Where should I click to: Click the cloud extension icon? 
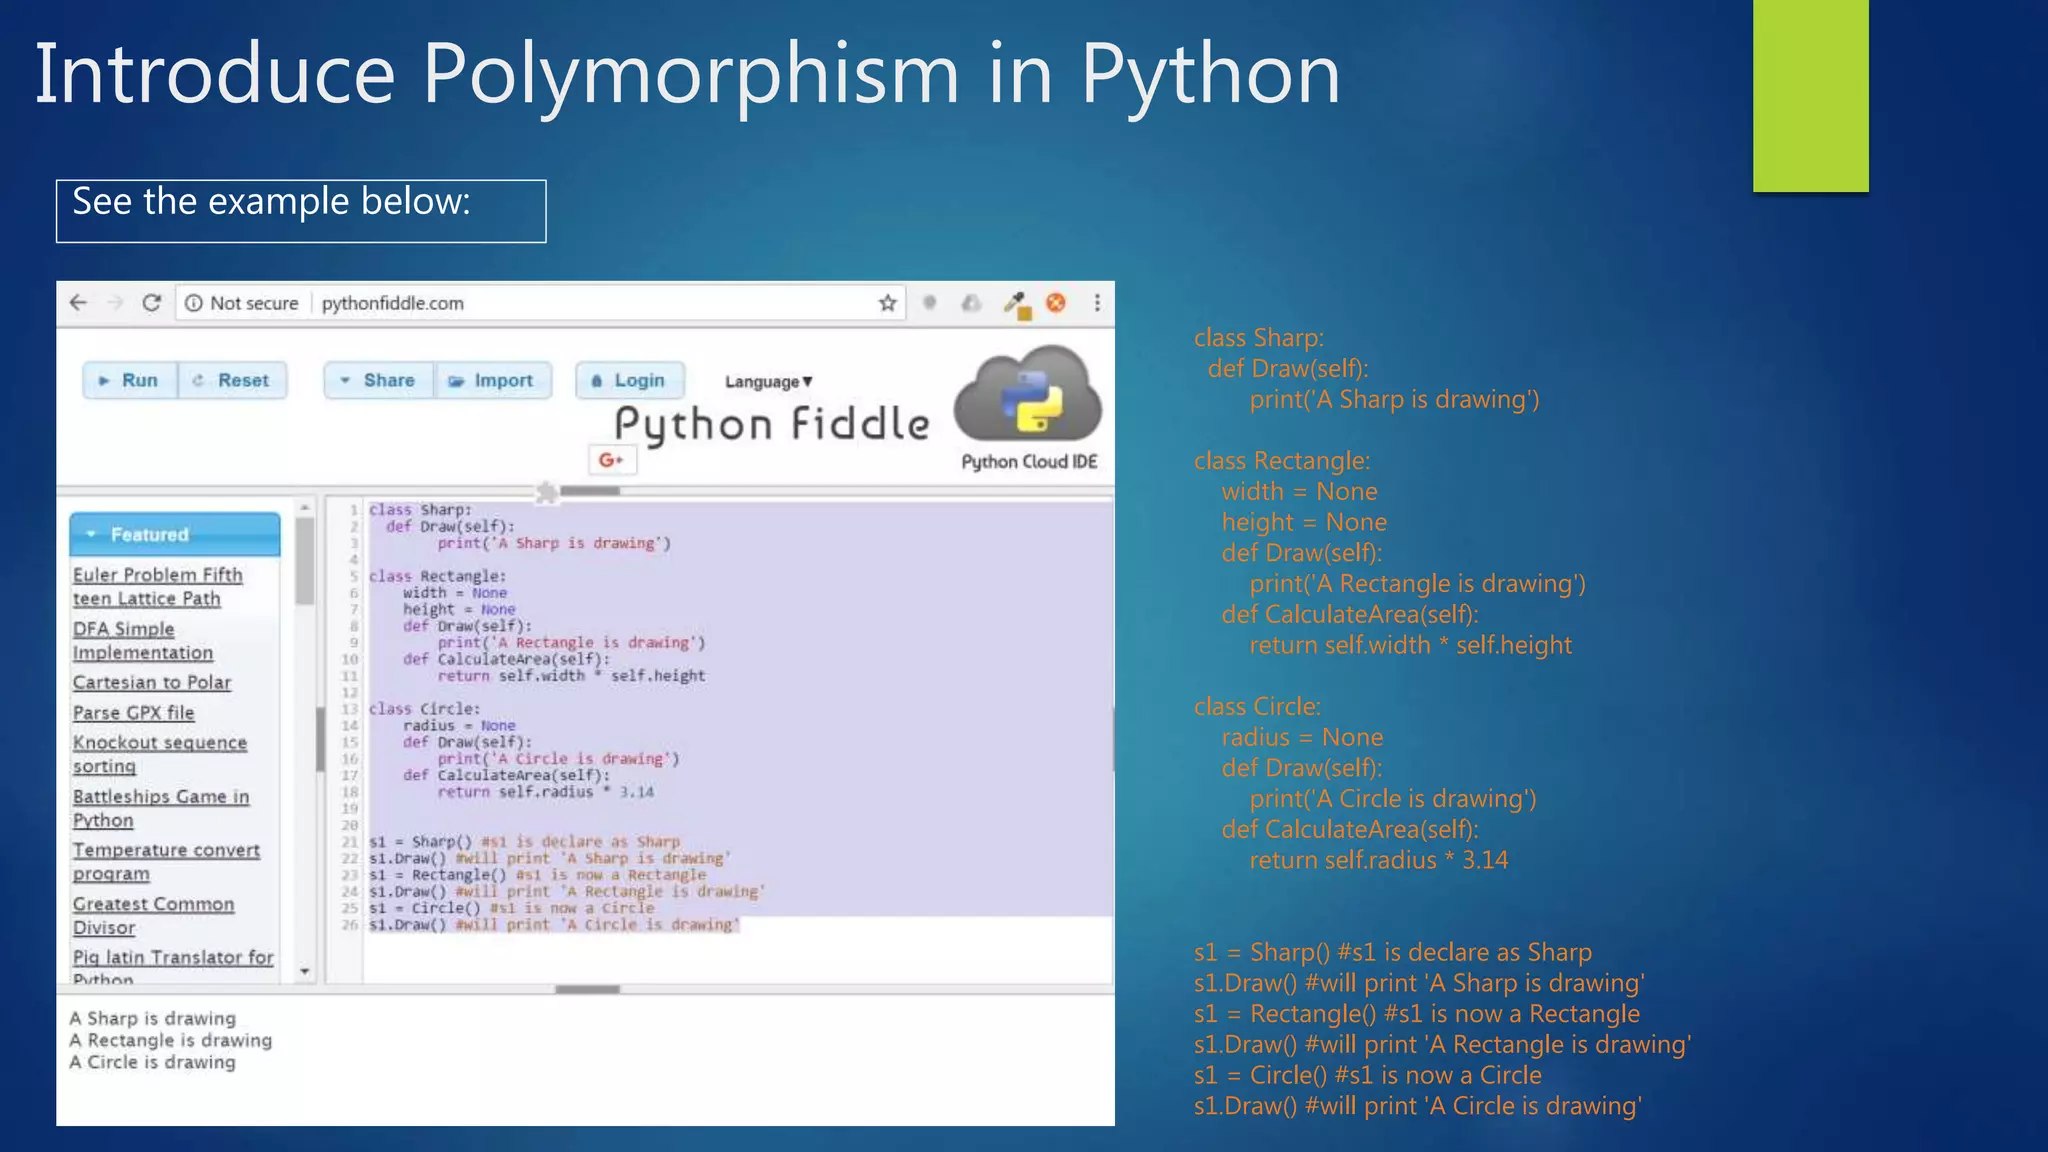[x=971, y=302]
